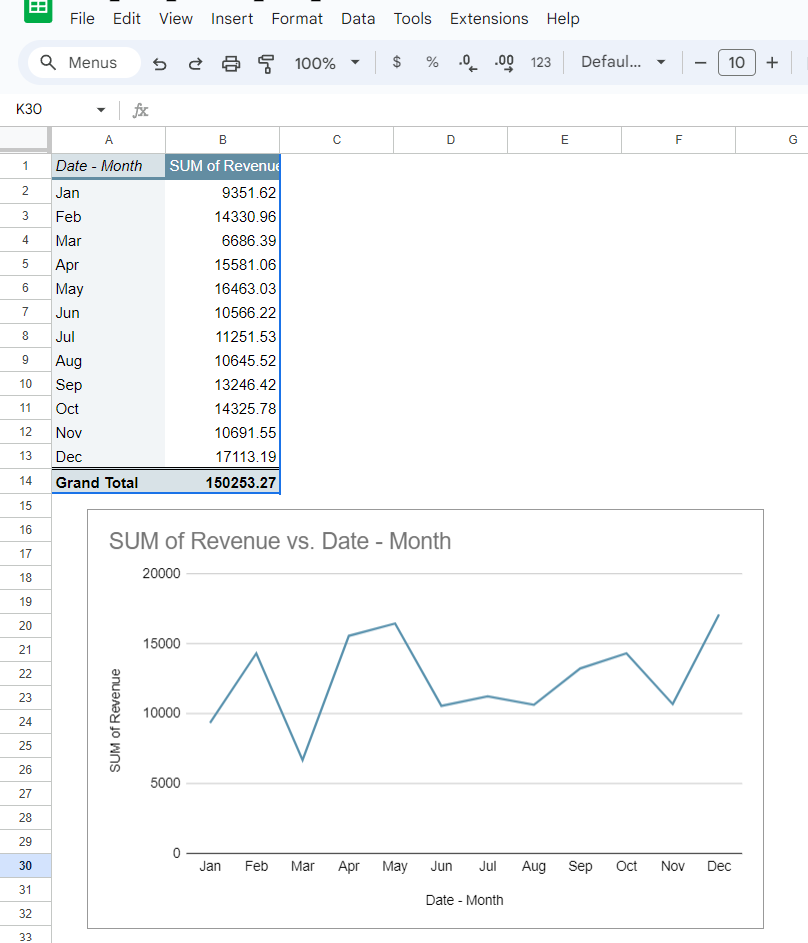
Task: Open the File menu
Action: point(82,19)
